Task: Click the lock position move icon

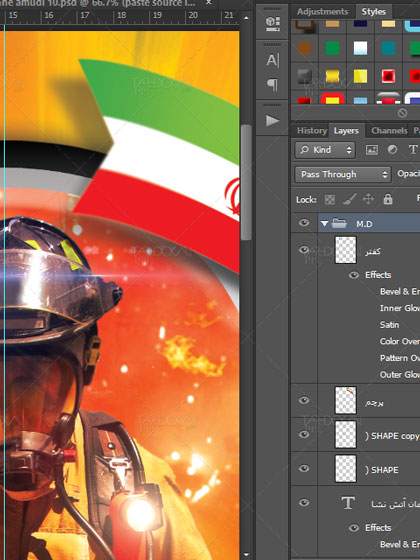Action: click(368, 199)
